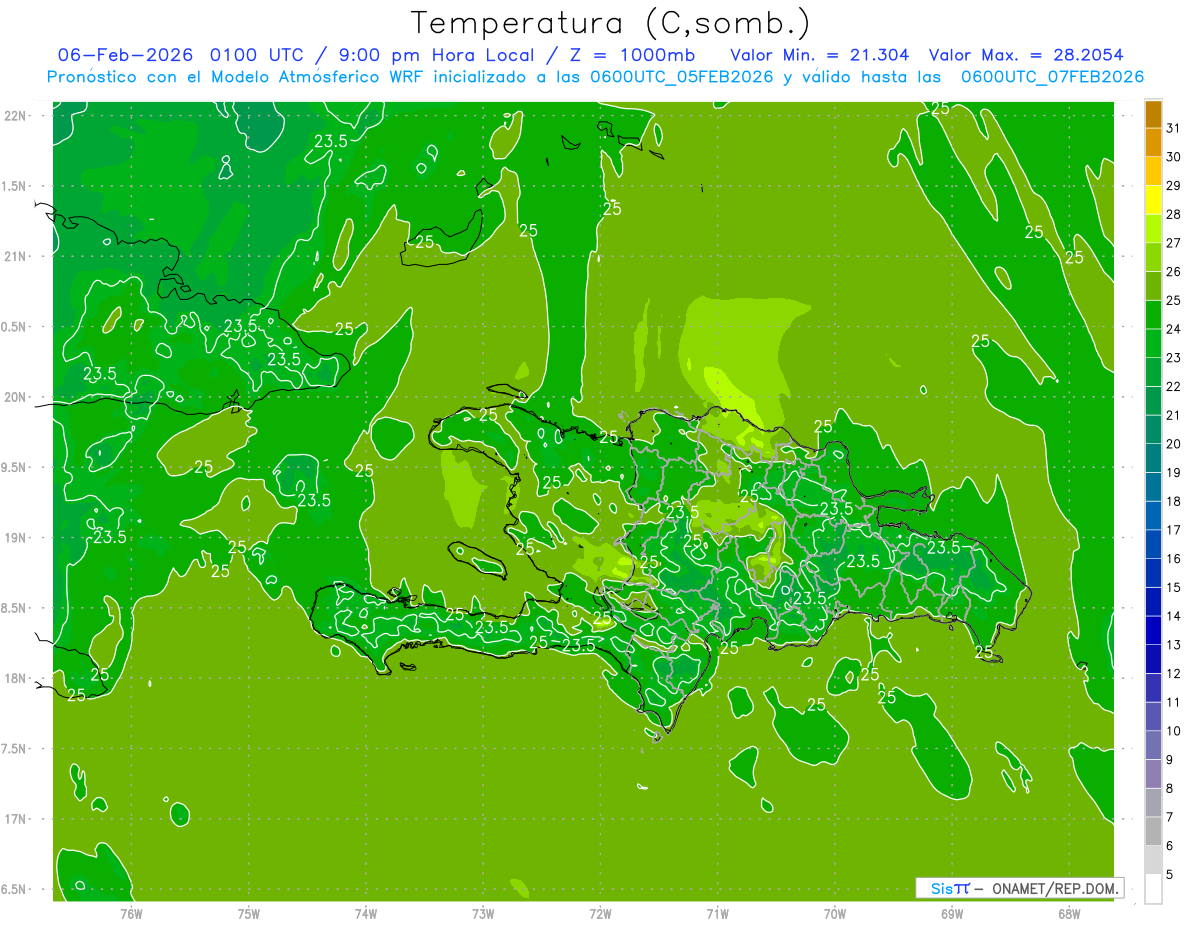Viewport: 1200px width, 927px height.
Task: Select the Z = 1000mb level text
Action: pyautogui.click(x=633, y=54)
